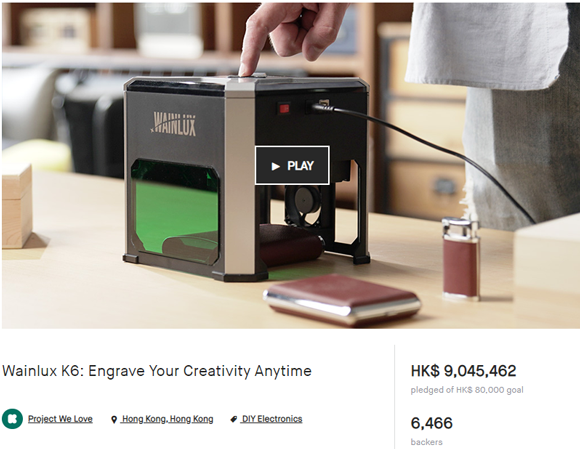This screenshot has width=580, height=449.
Task: Click the HK$ 9,045,462 pledged amount
Action: [463, 371]
